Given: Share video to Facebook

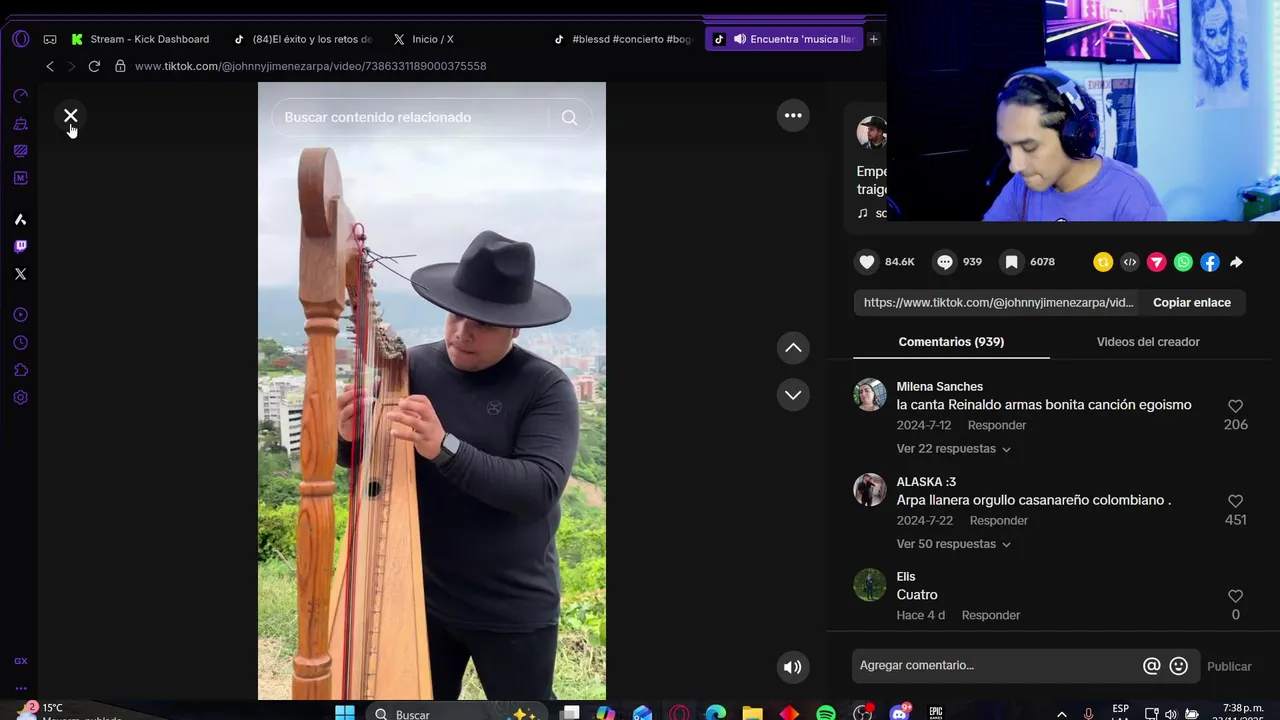Looking at the screenshot, I should coord(1210,262).
